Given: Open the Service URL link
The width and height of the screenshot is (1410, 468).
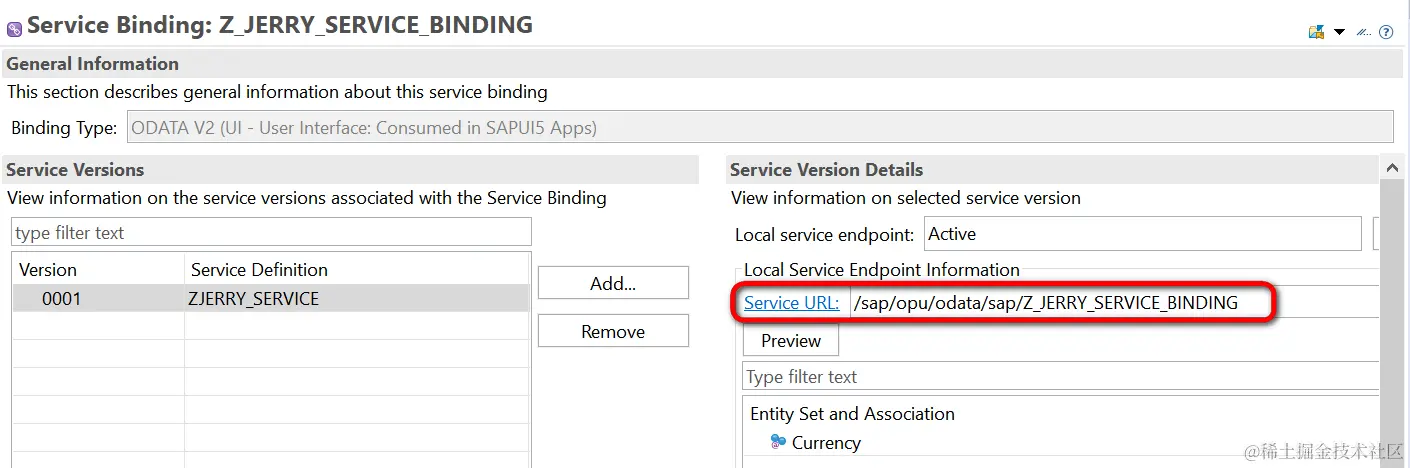Looking at the screenshot, I should [791, 302].
